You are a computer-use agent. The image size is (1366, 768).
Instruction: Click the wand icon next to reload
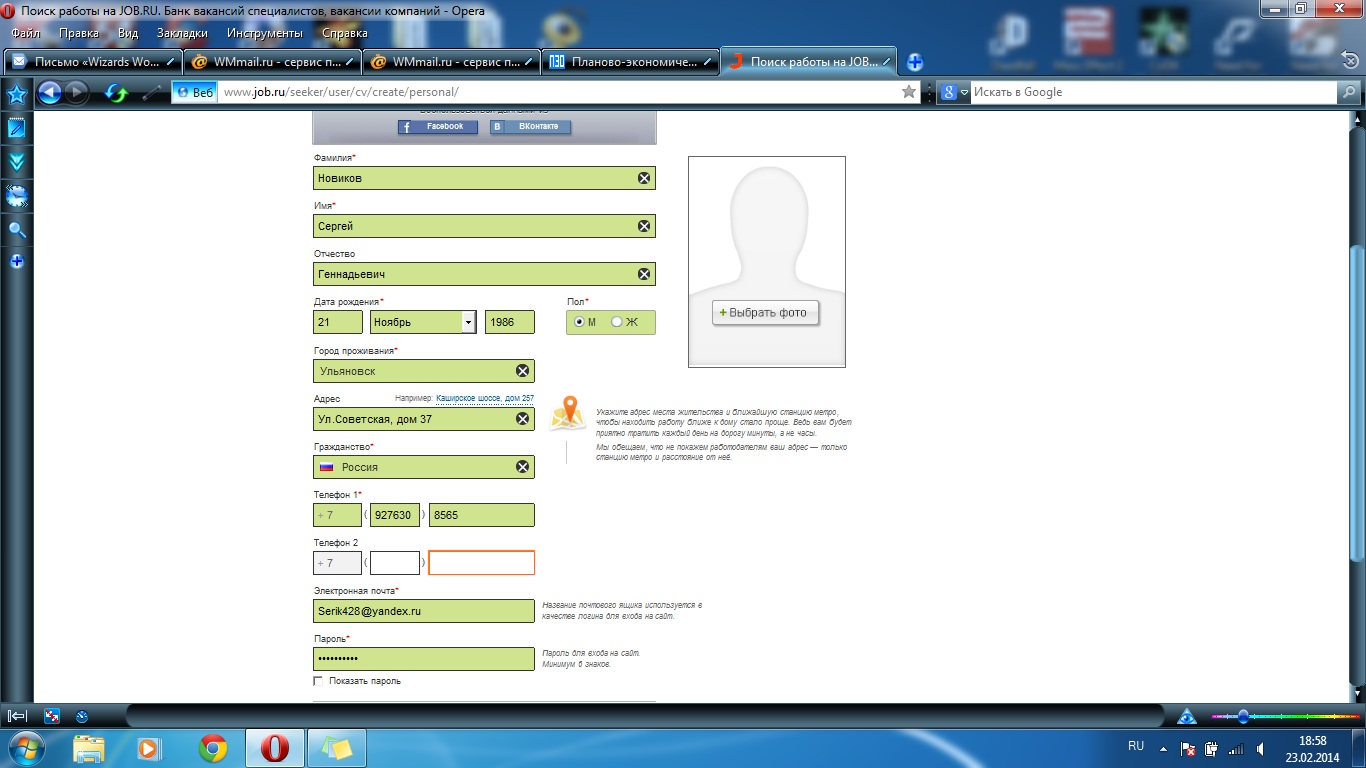pyautogui.click(x=152, y=93)
